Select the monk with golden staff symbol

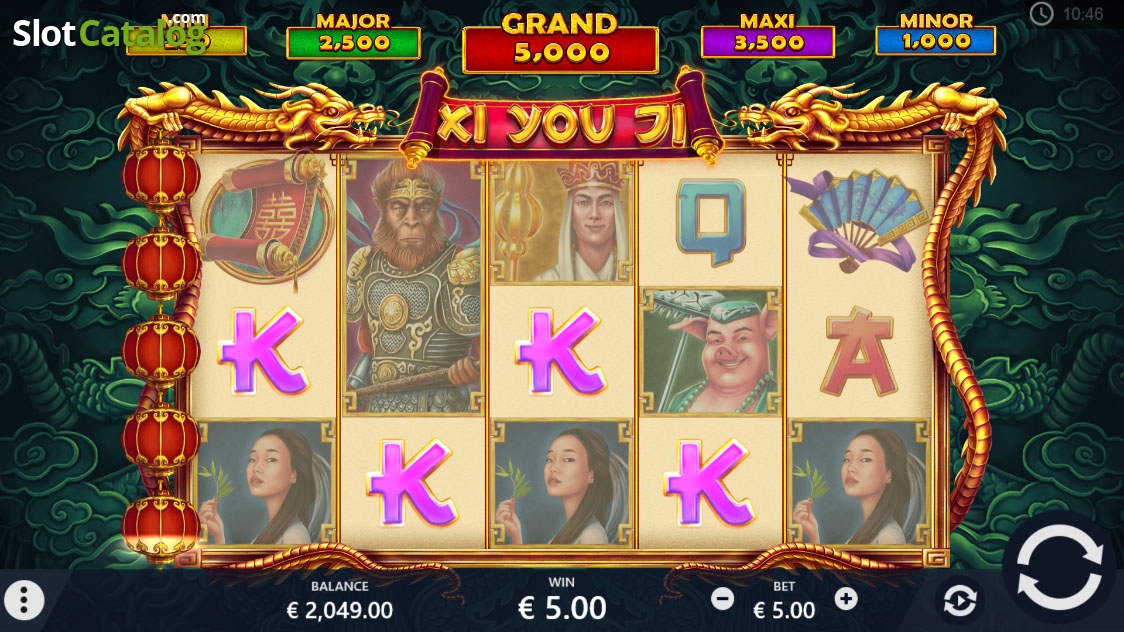click(561, 221)
